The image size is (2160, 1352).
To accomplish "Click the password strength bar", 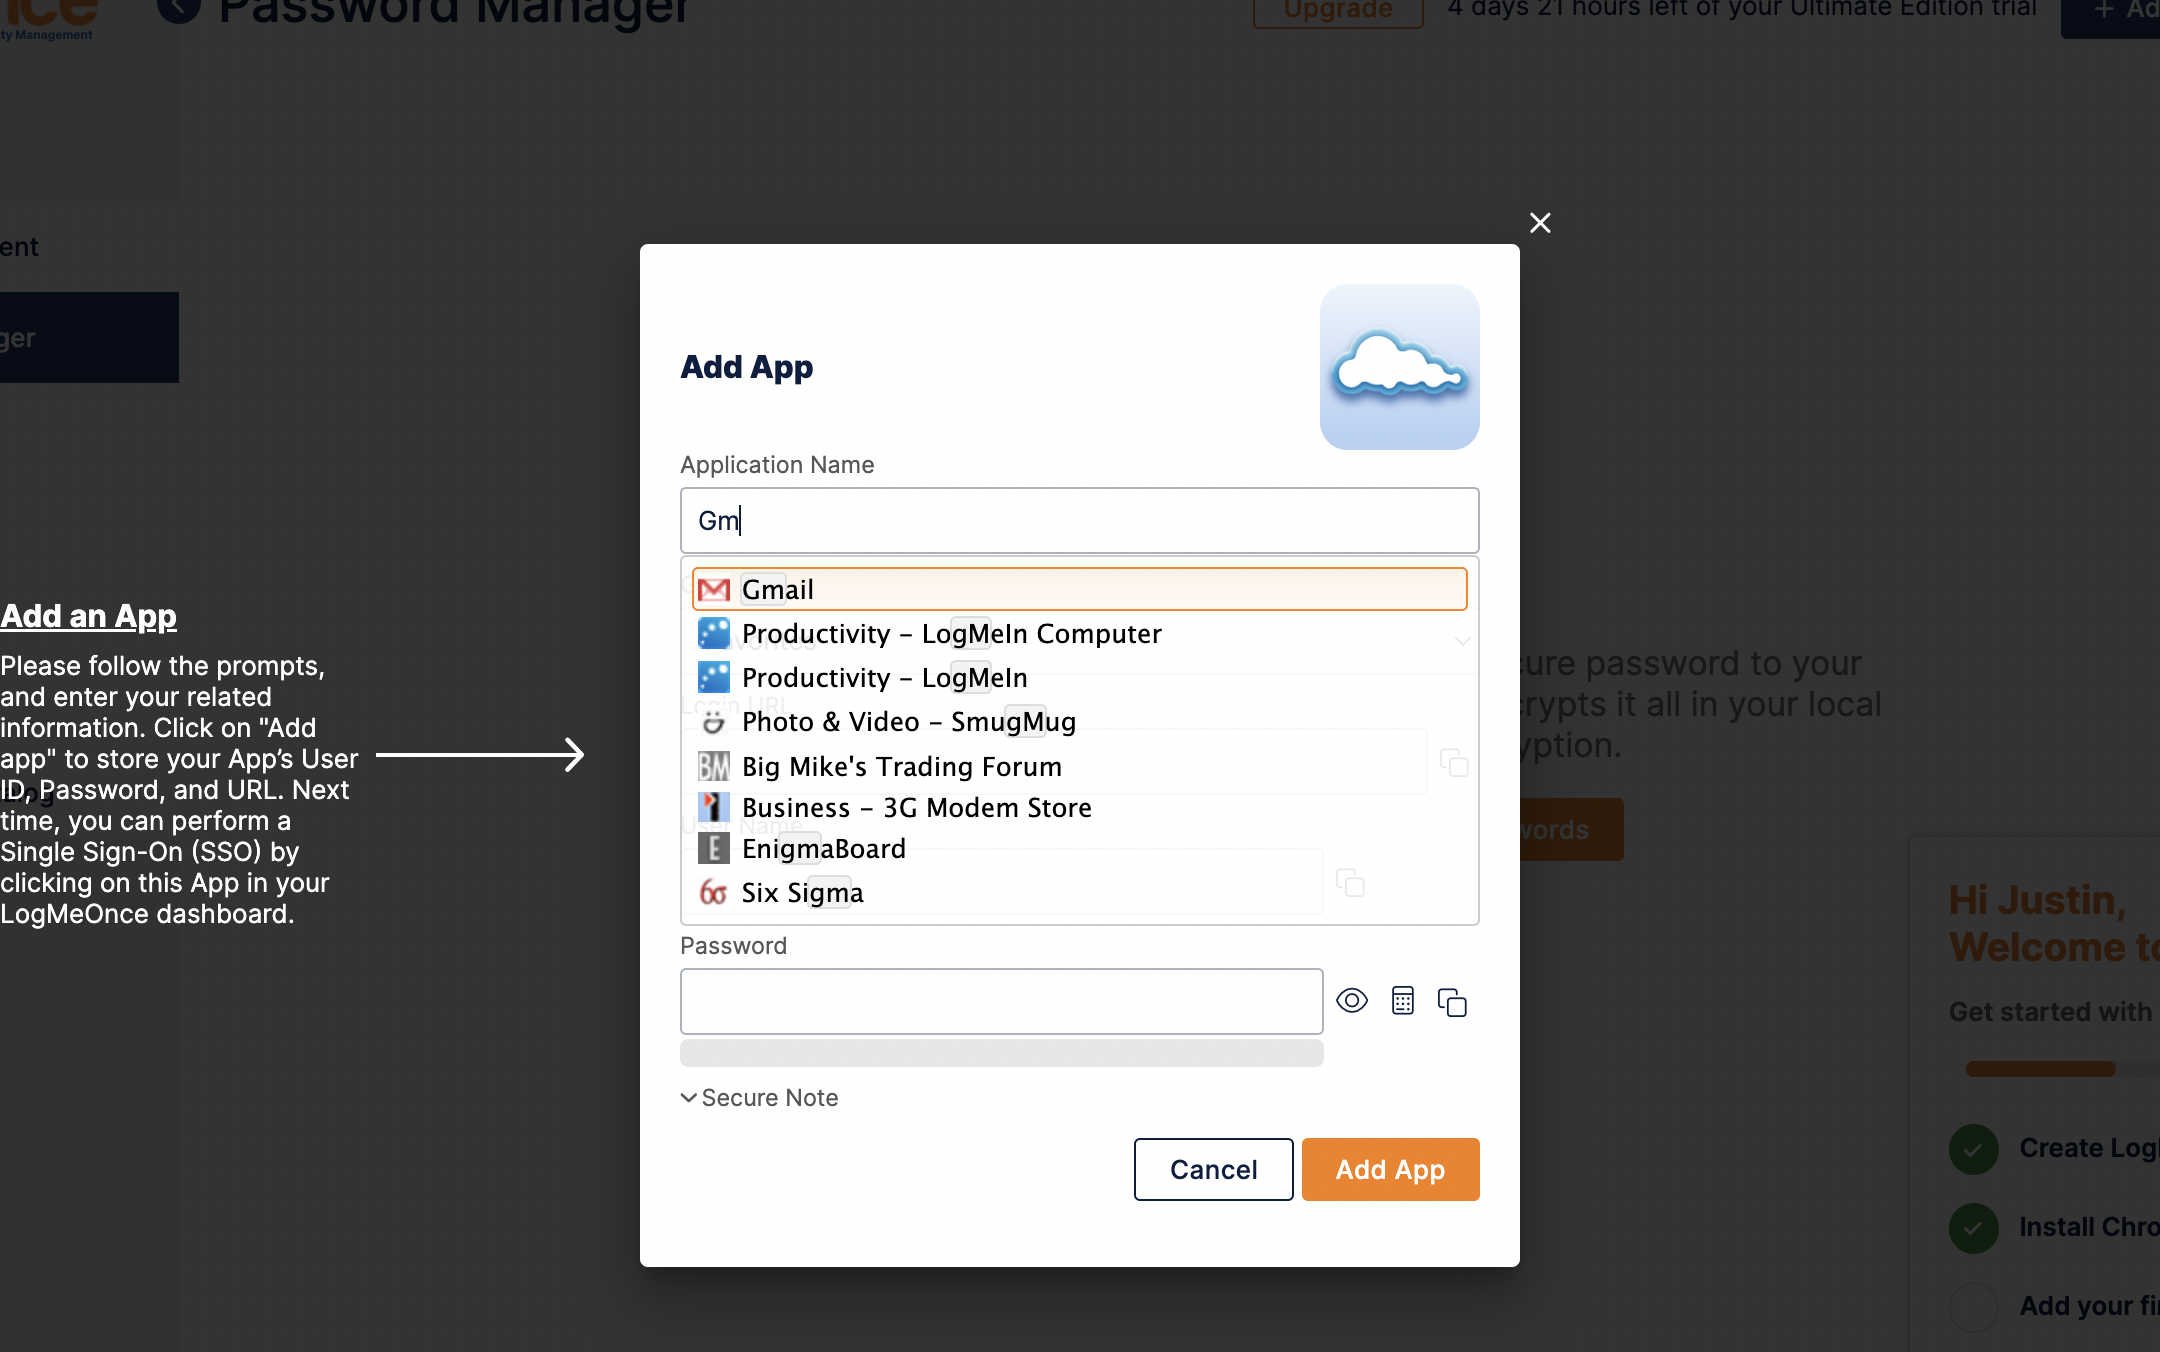I will (x=1001, y=1053).
